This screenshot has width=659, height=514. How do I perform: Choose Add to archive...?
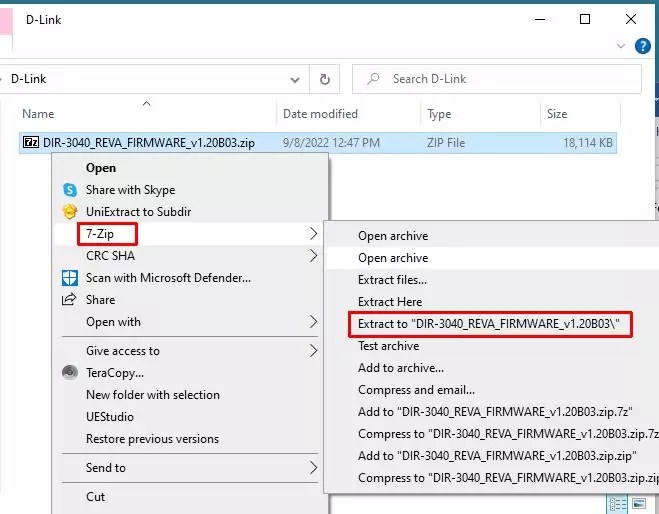(x=401, y=368)
